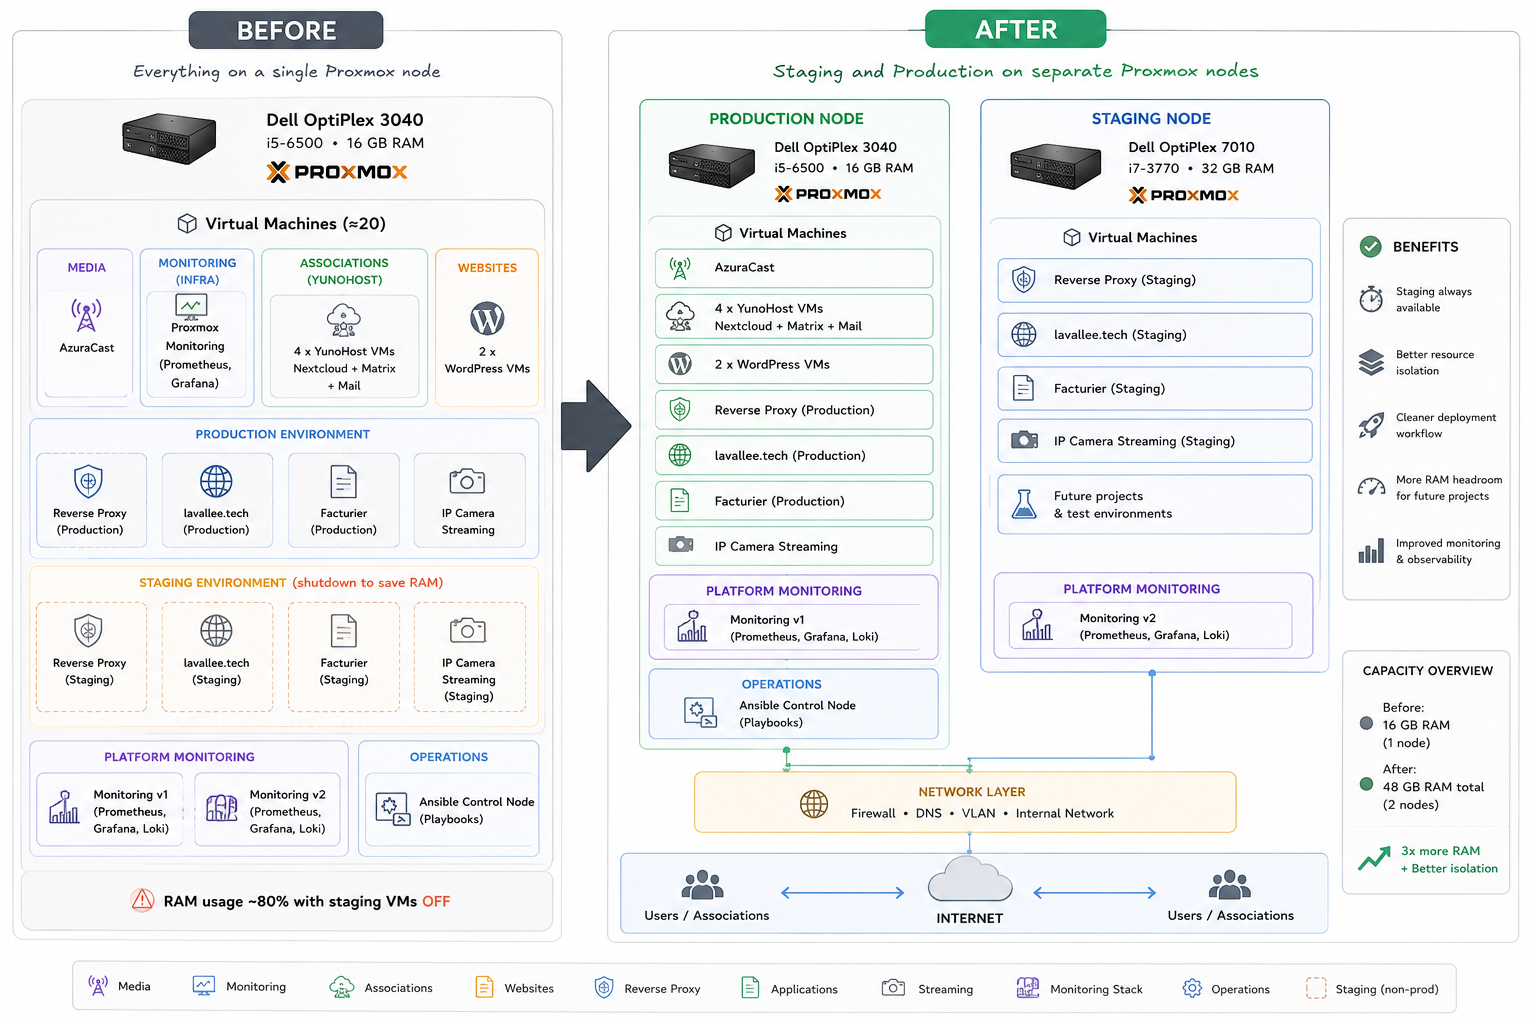Screen dimensions: 1536x1024
Task: Click the green trend arrow beside 3x more RAM
Action: click(x=1374, y=859)
